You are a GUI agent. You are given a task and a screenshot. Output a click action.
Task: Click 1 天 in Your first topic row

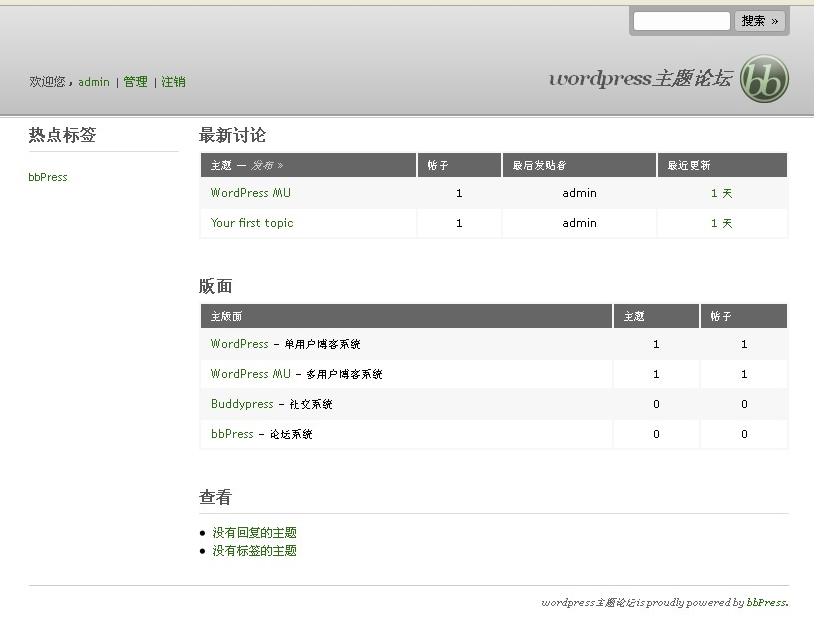click(721, 224)
